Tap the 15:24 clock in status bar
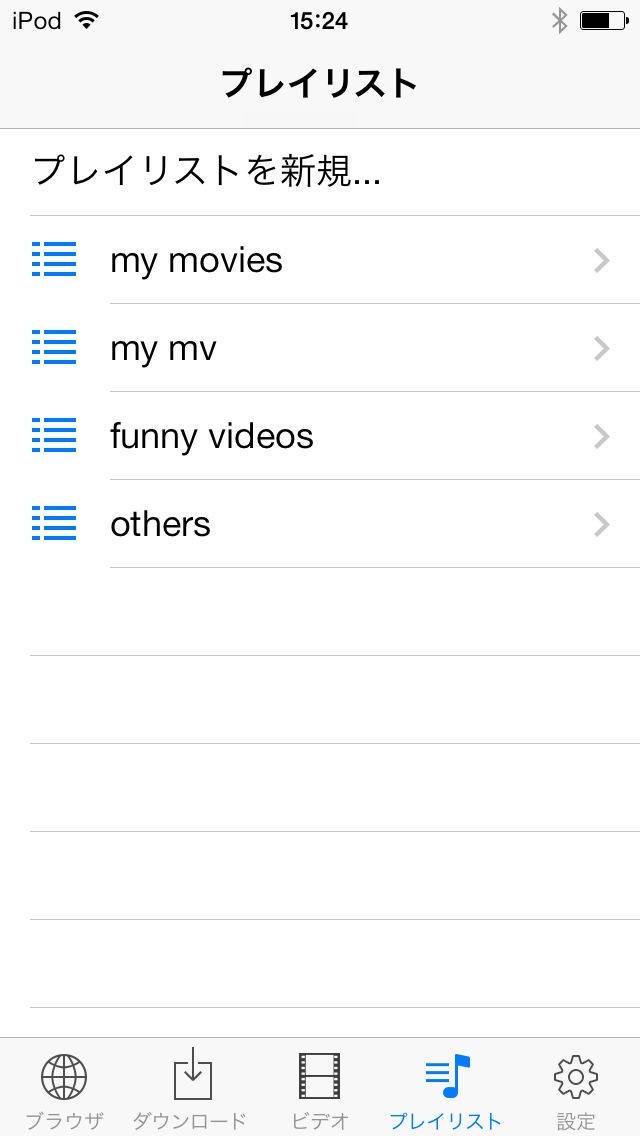This screenshot has width=640, height=1136. pyautogui.click(x=319, y=20)
